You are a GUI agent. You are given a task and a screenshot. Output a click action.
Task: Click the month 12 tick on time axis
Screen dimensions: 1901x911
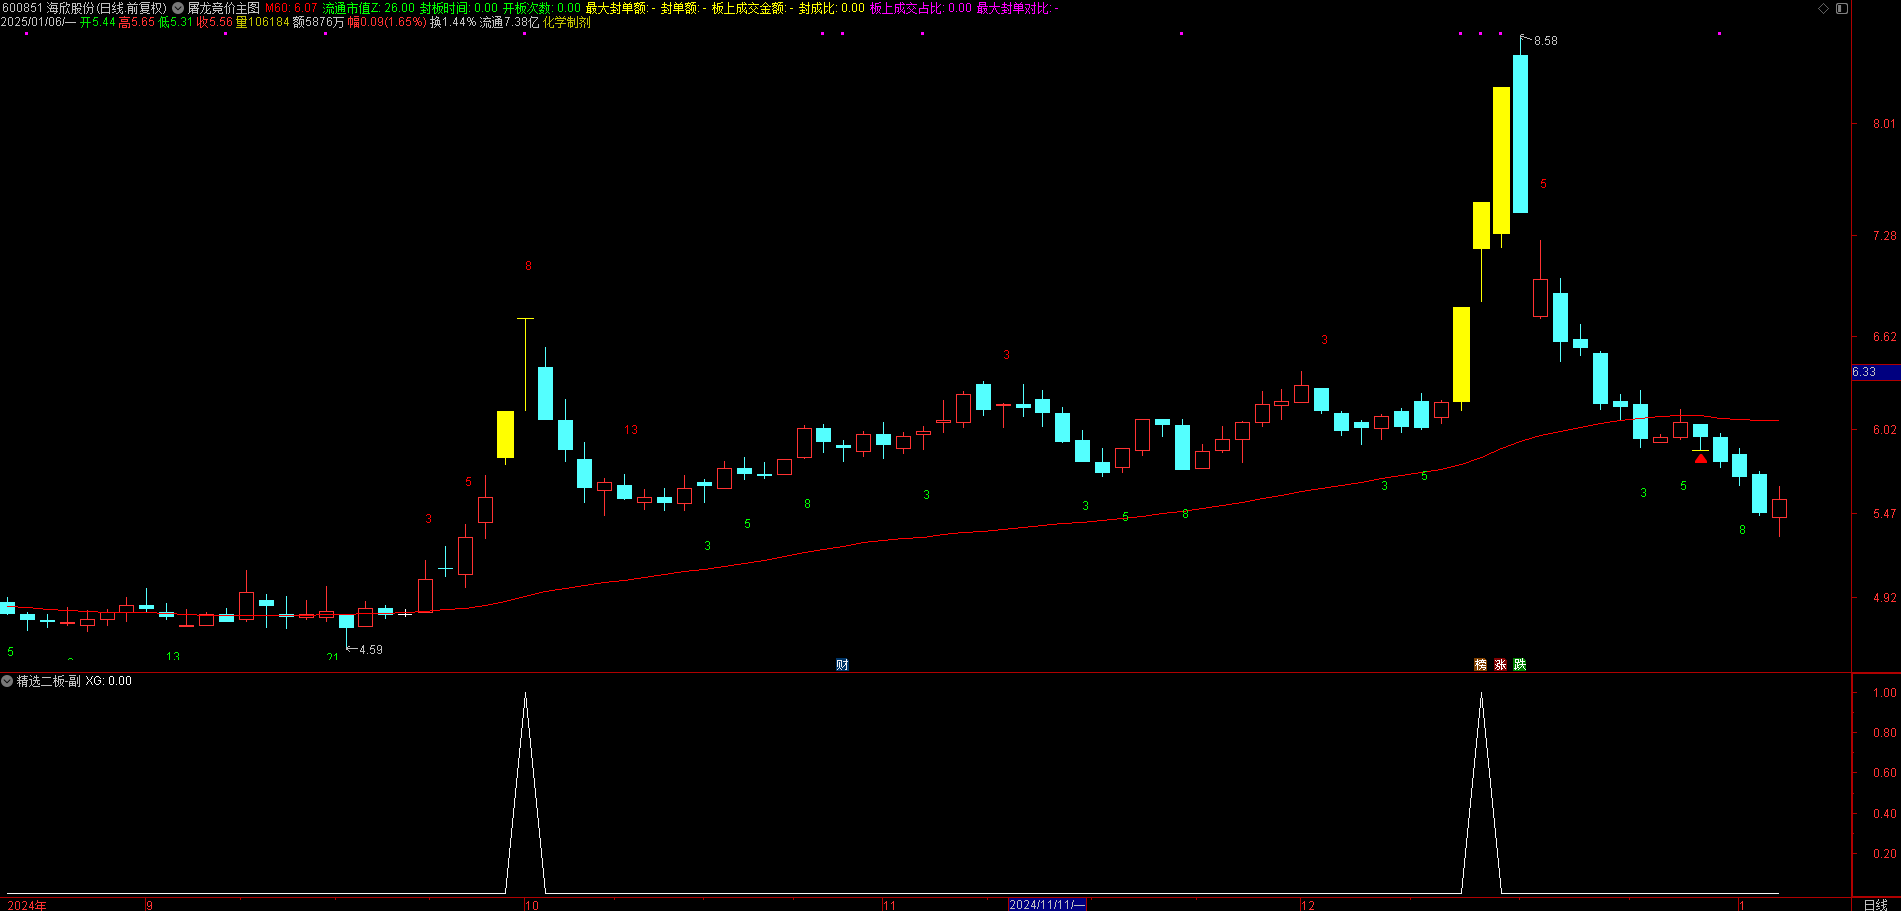tap(1308, 905)
